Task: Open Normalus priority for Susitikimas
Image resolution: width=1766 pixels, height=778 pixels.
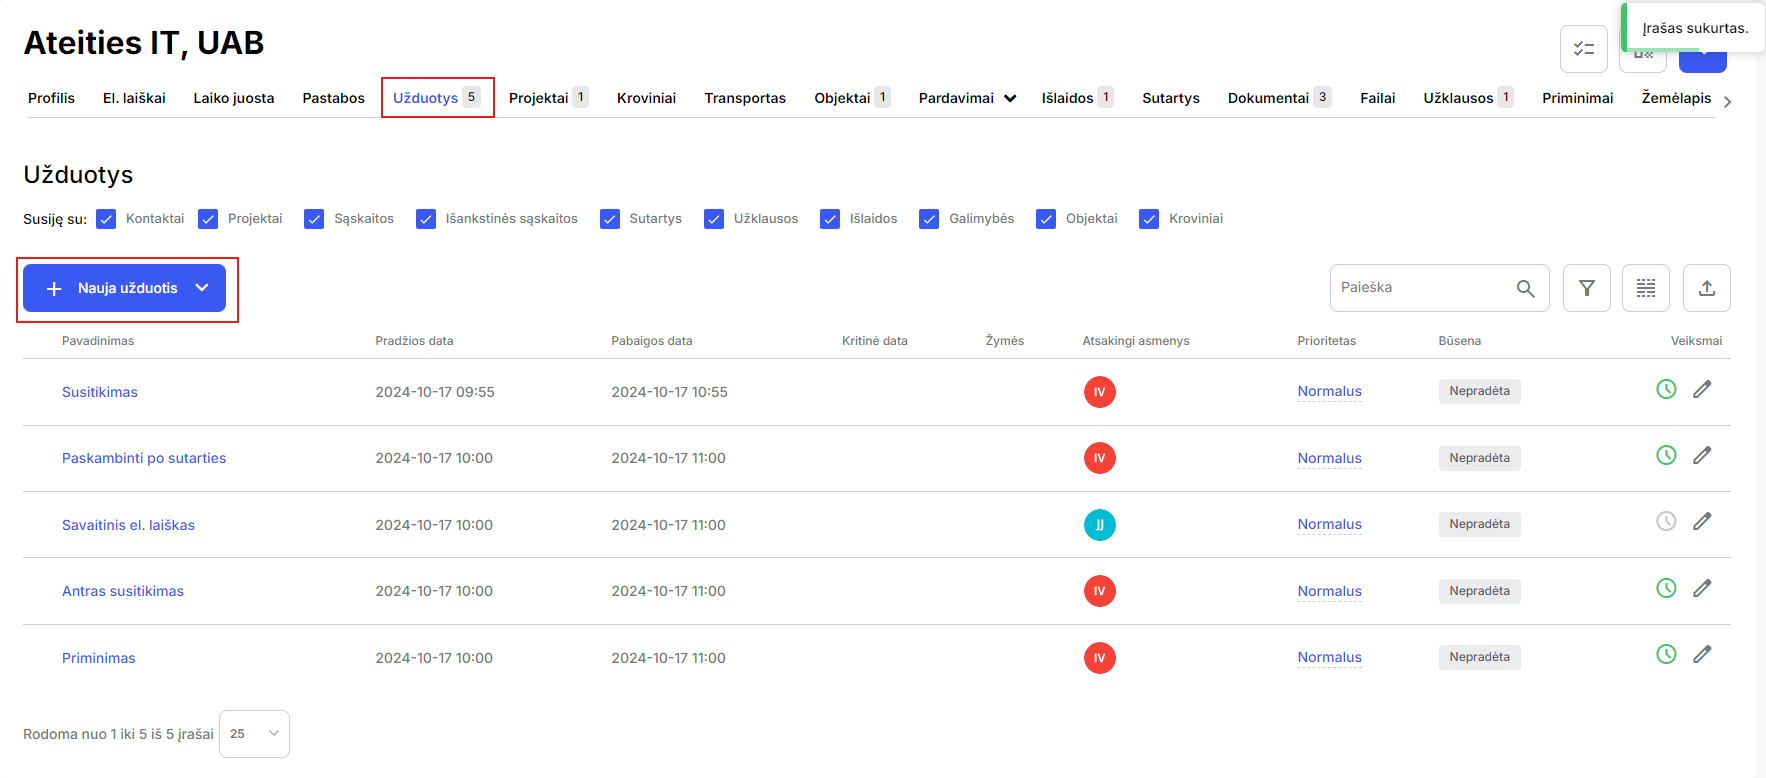Action: coord(1329,391)
